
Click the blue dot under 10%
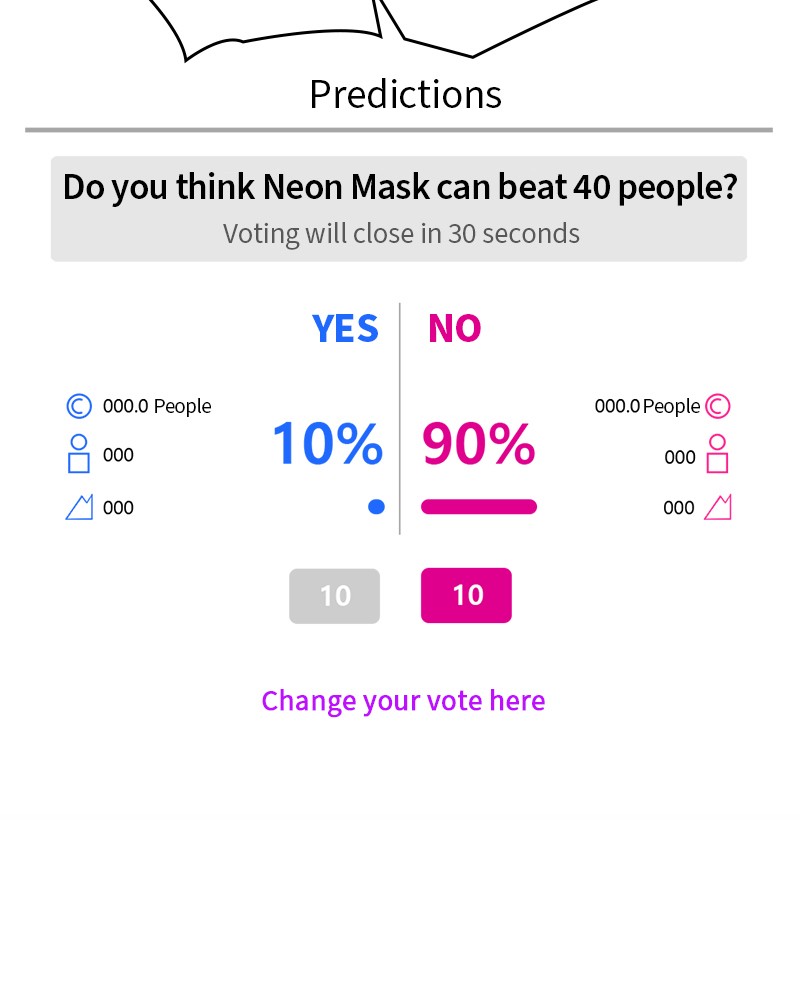pyautogui.click(x=376, y=507)
